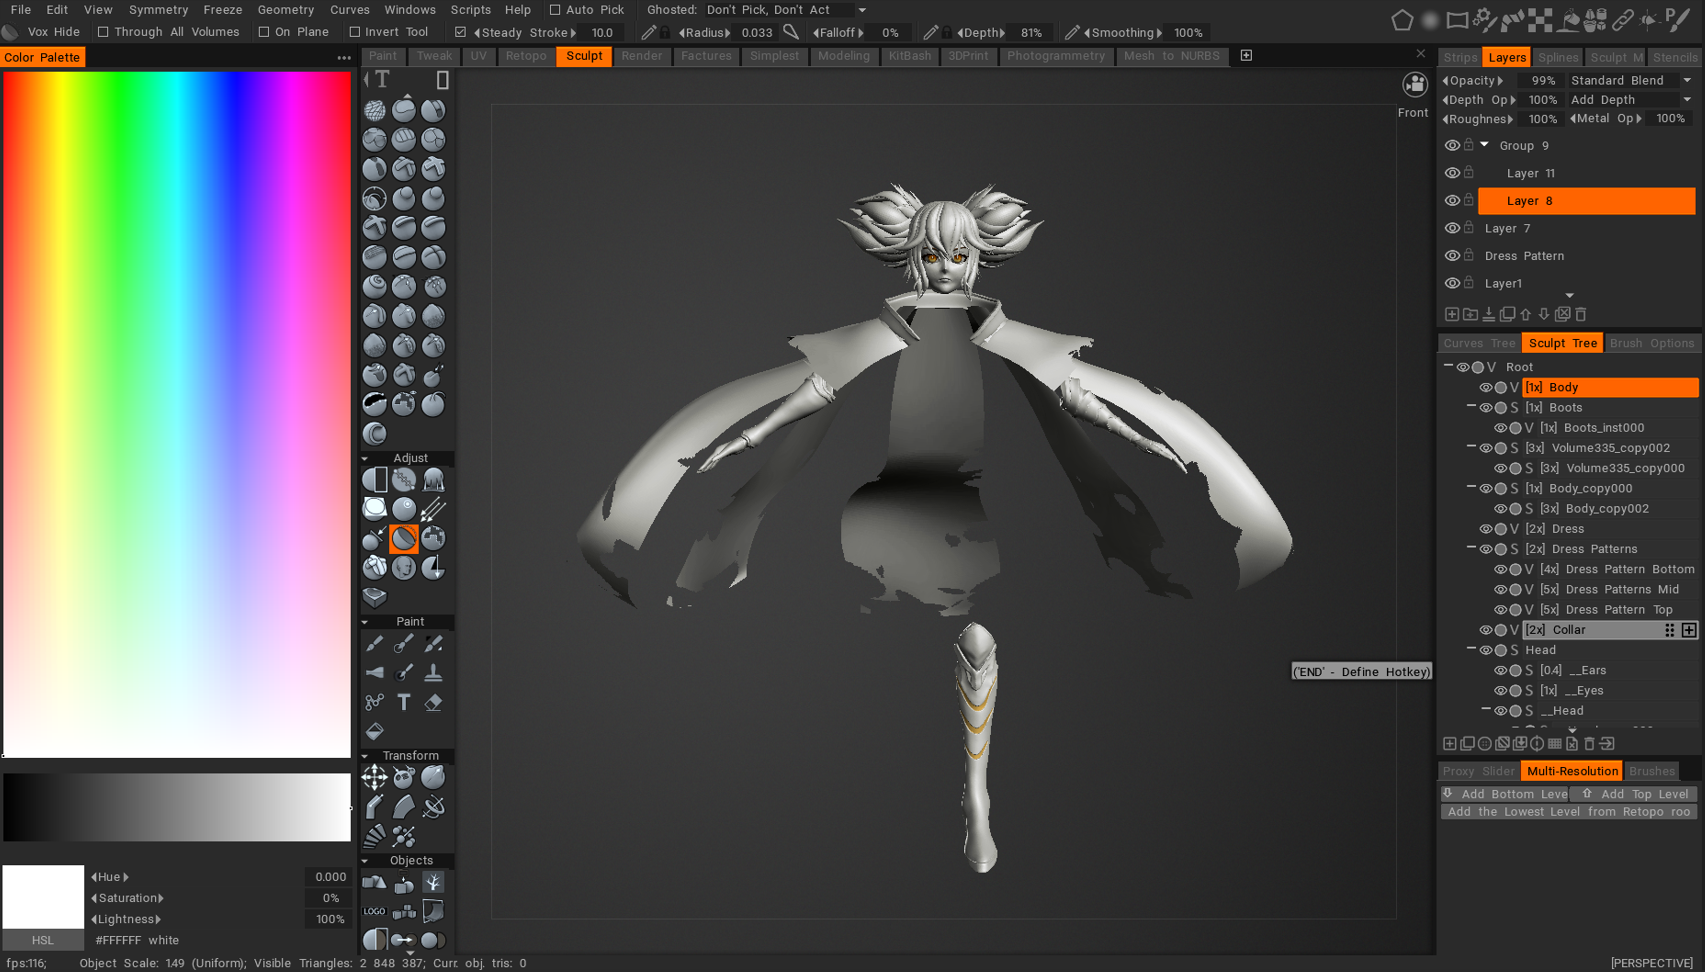Click the duplicate layer icon
Viewport: 1705px width, 972px height.
point(1507,314)
